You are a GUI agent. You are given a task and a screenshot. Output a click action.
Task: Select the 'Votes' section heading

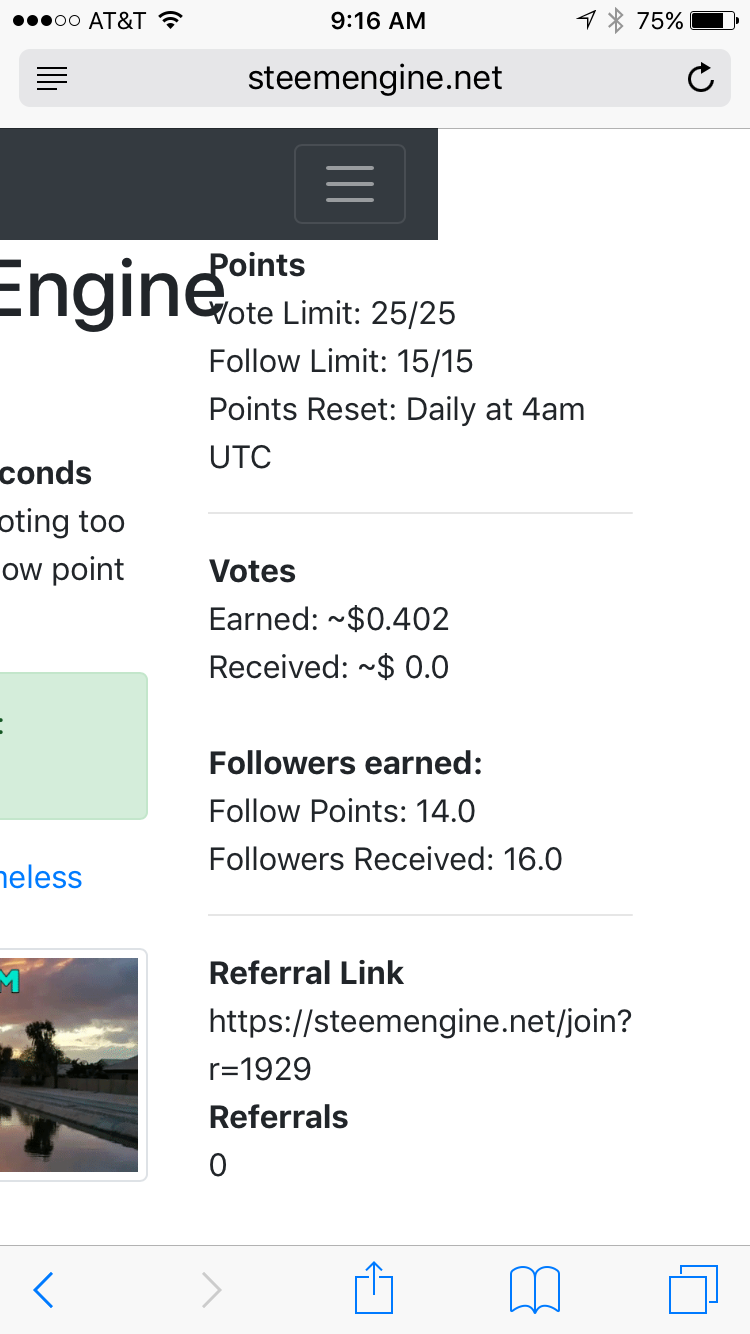pyautogui.click(x=252, y=571)
